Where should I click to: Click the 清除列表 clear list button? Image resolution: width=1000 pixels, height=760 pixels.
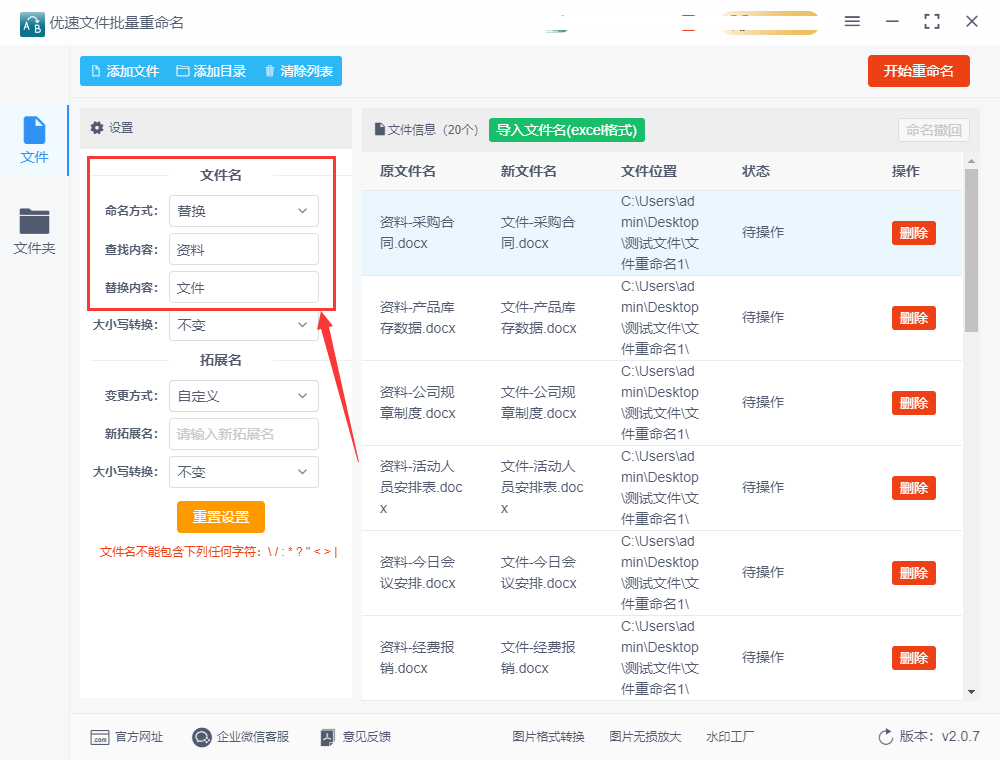pyautogui.click(x=298, y=71)
